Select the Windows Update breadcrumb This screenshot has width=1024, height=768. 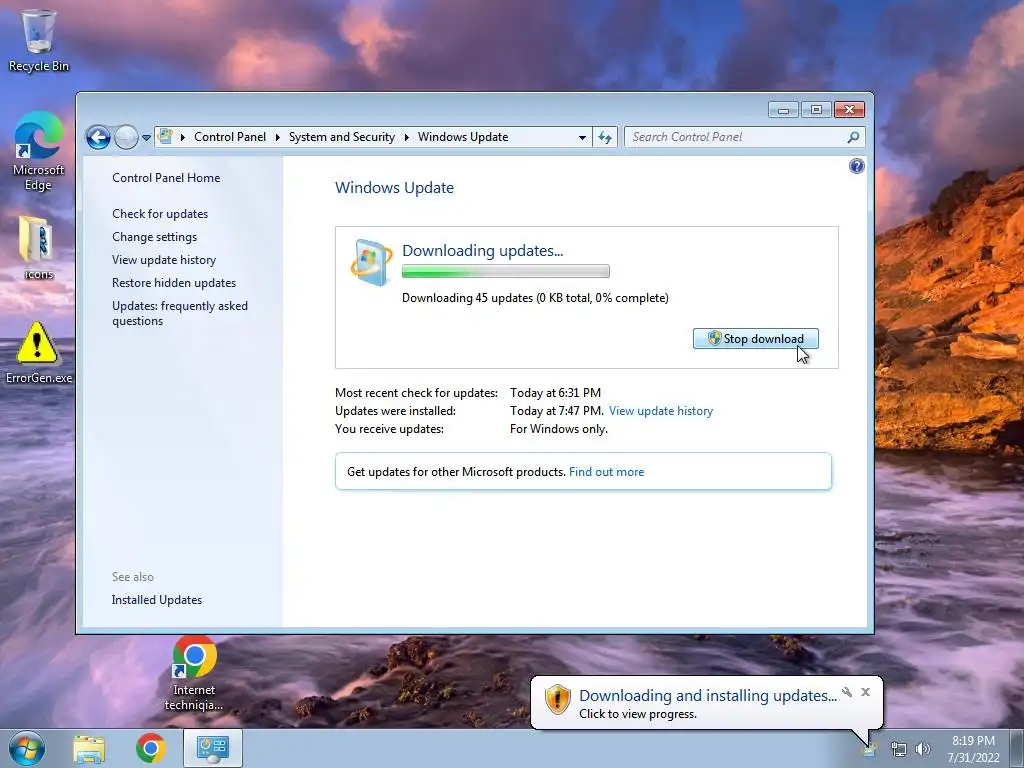pos(463,137)
